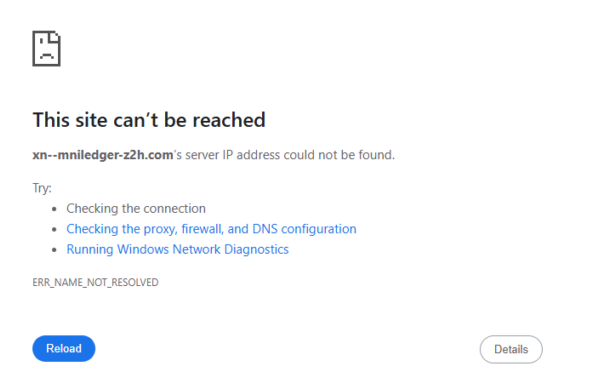This screenshot has width=594, height=381.
Task: Click the "This site can't be reached" heading
Action: pyautogui.click(x=149, y=120)
